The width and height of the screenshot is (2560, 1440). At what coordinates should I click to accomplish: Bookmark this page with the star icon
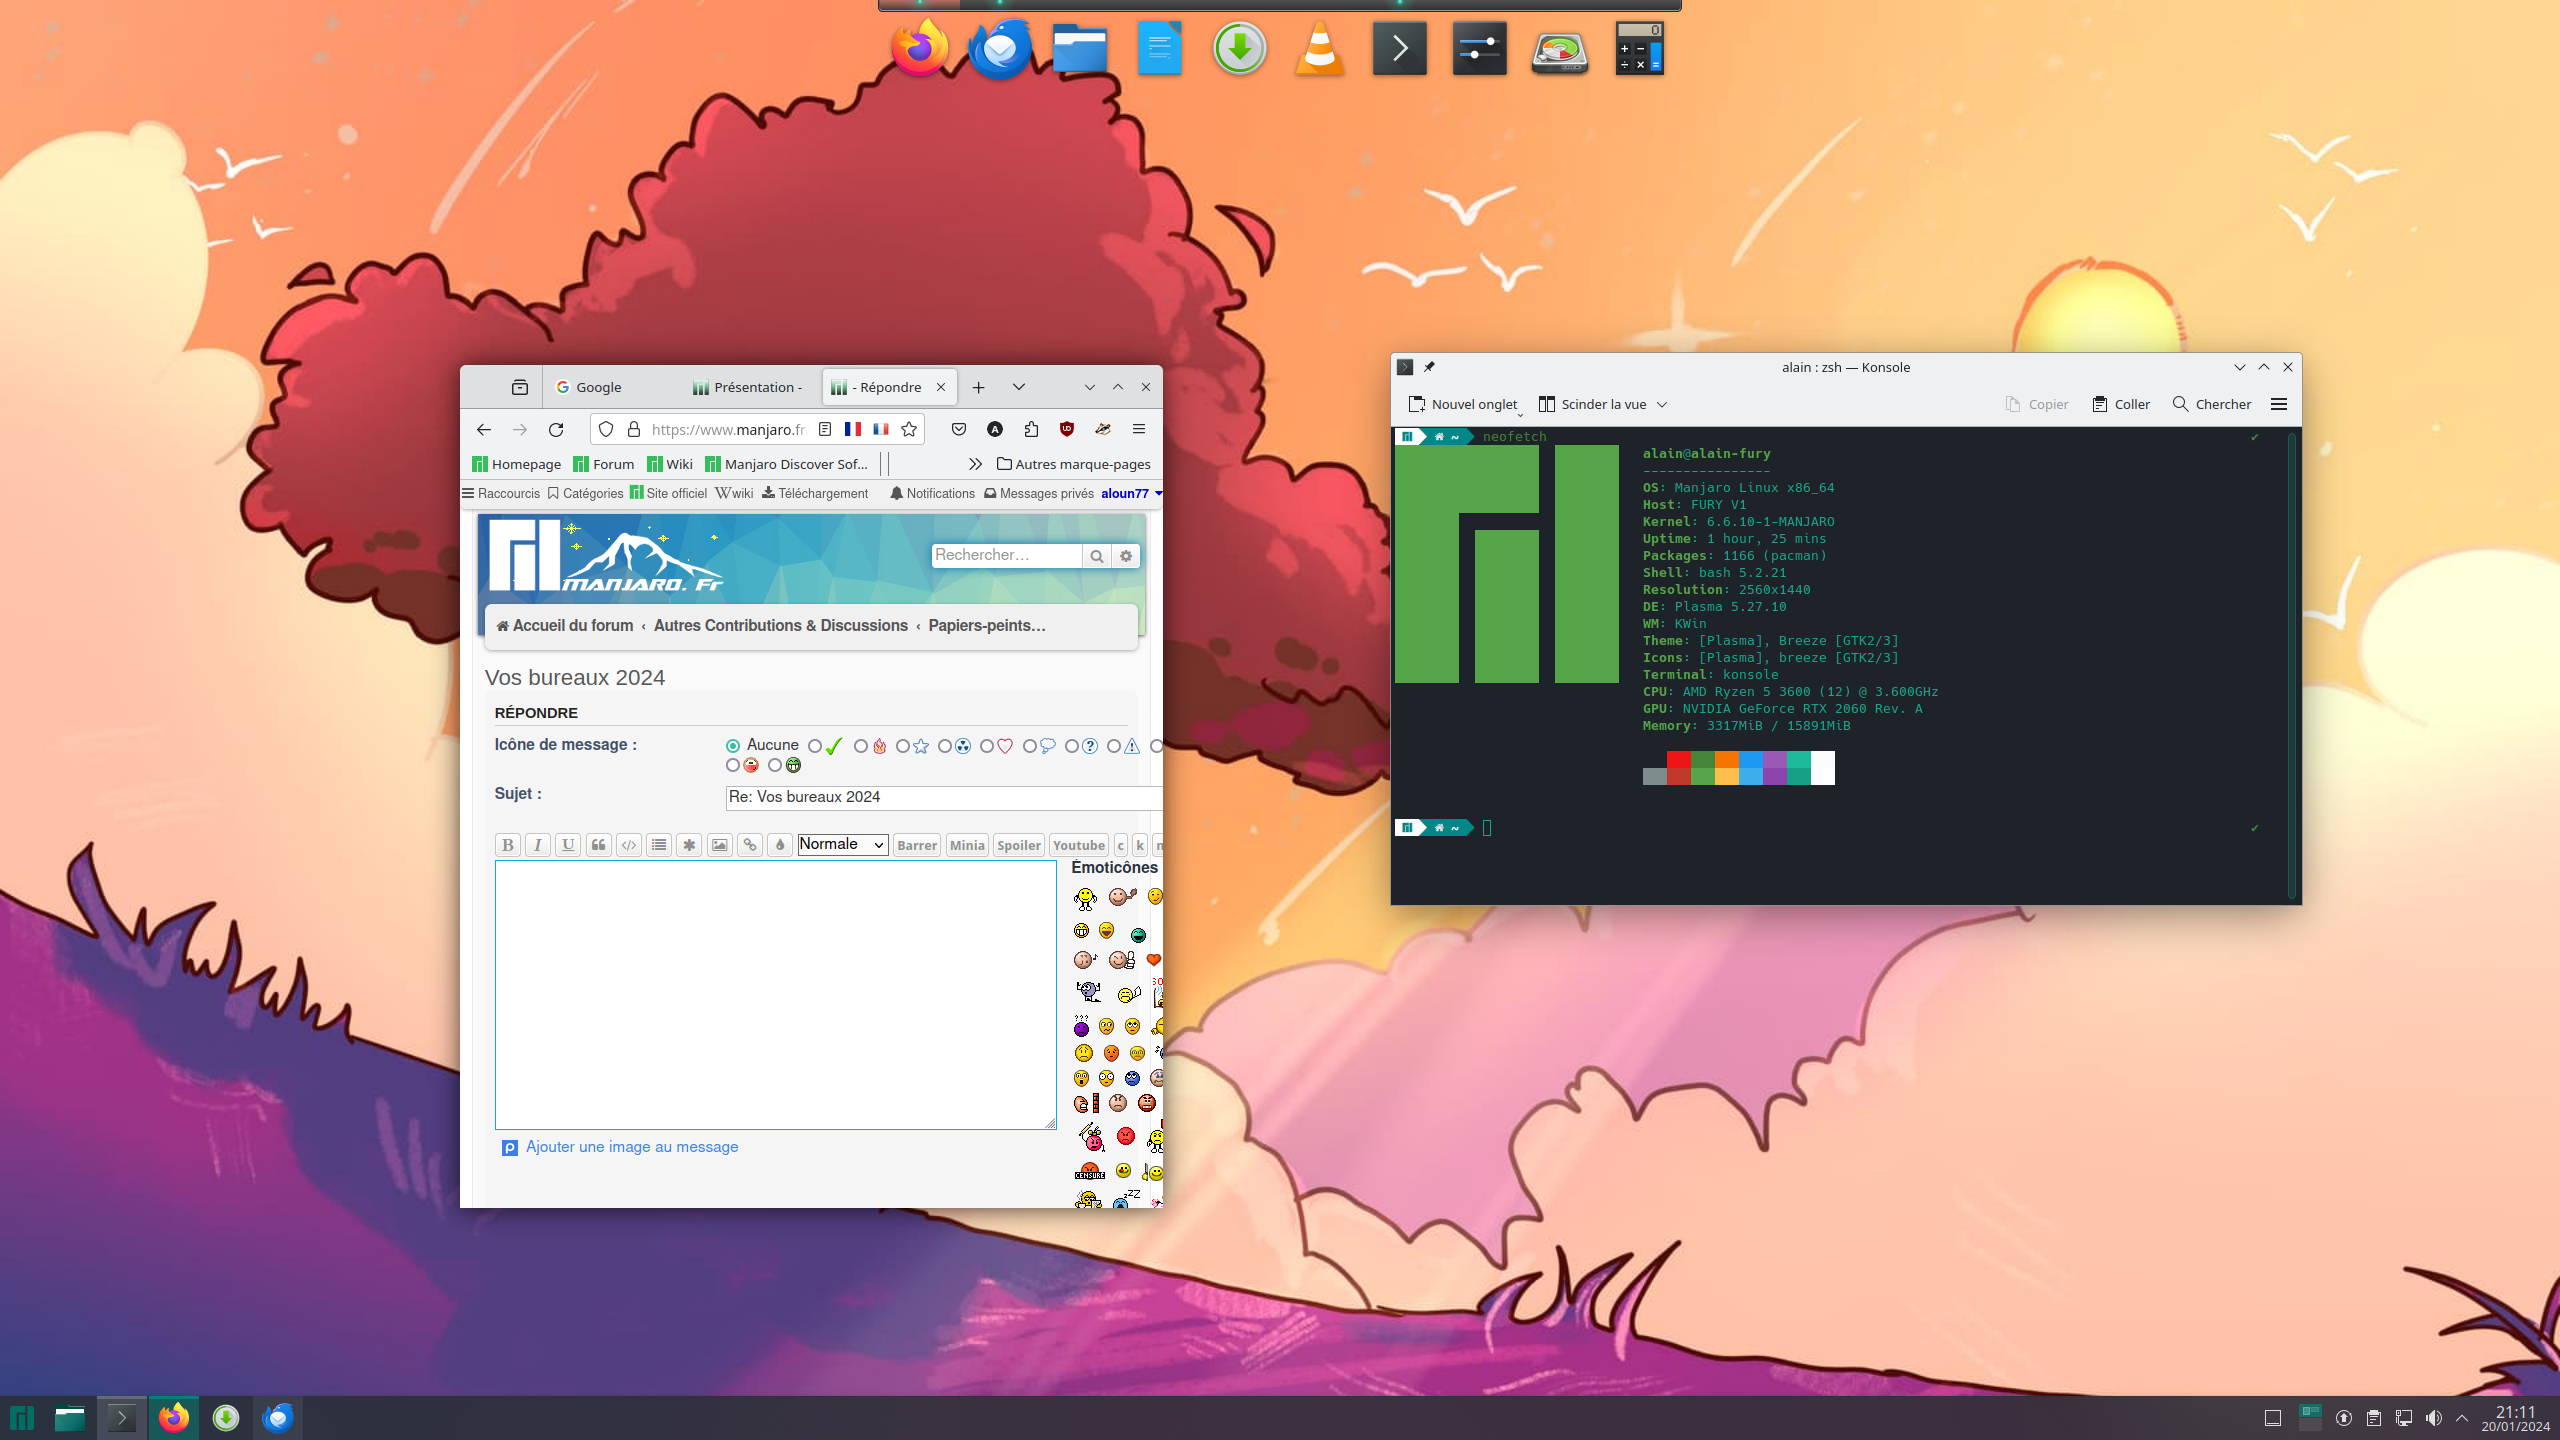pyautogui.click(x=909, y=429)
